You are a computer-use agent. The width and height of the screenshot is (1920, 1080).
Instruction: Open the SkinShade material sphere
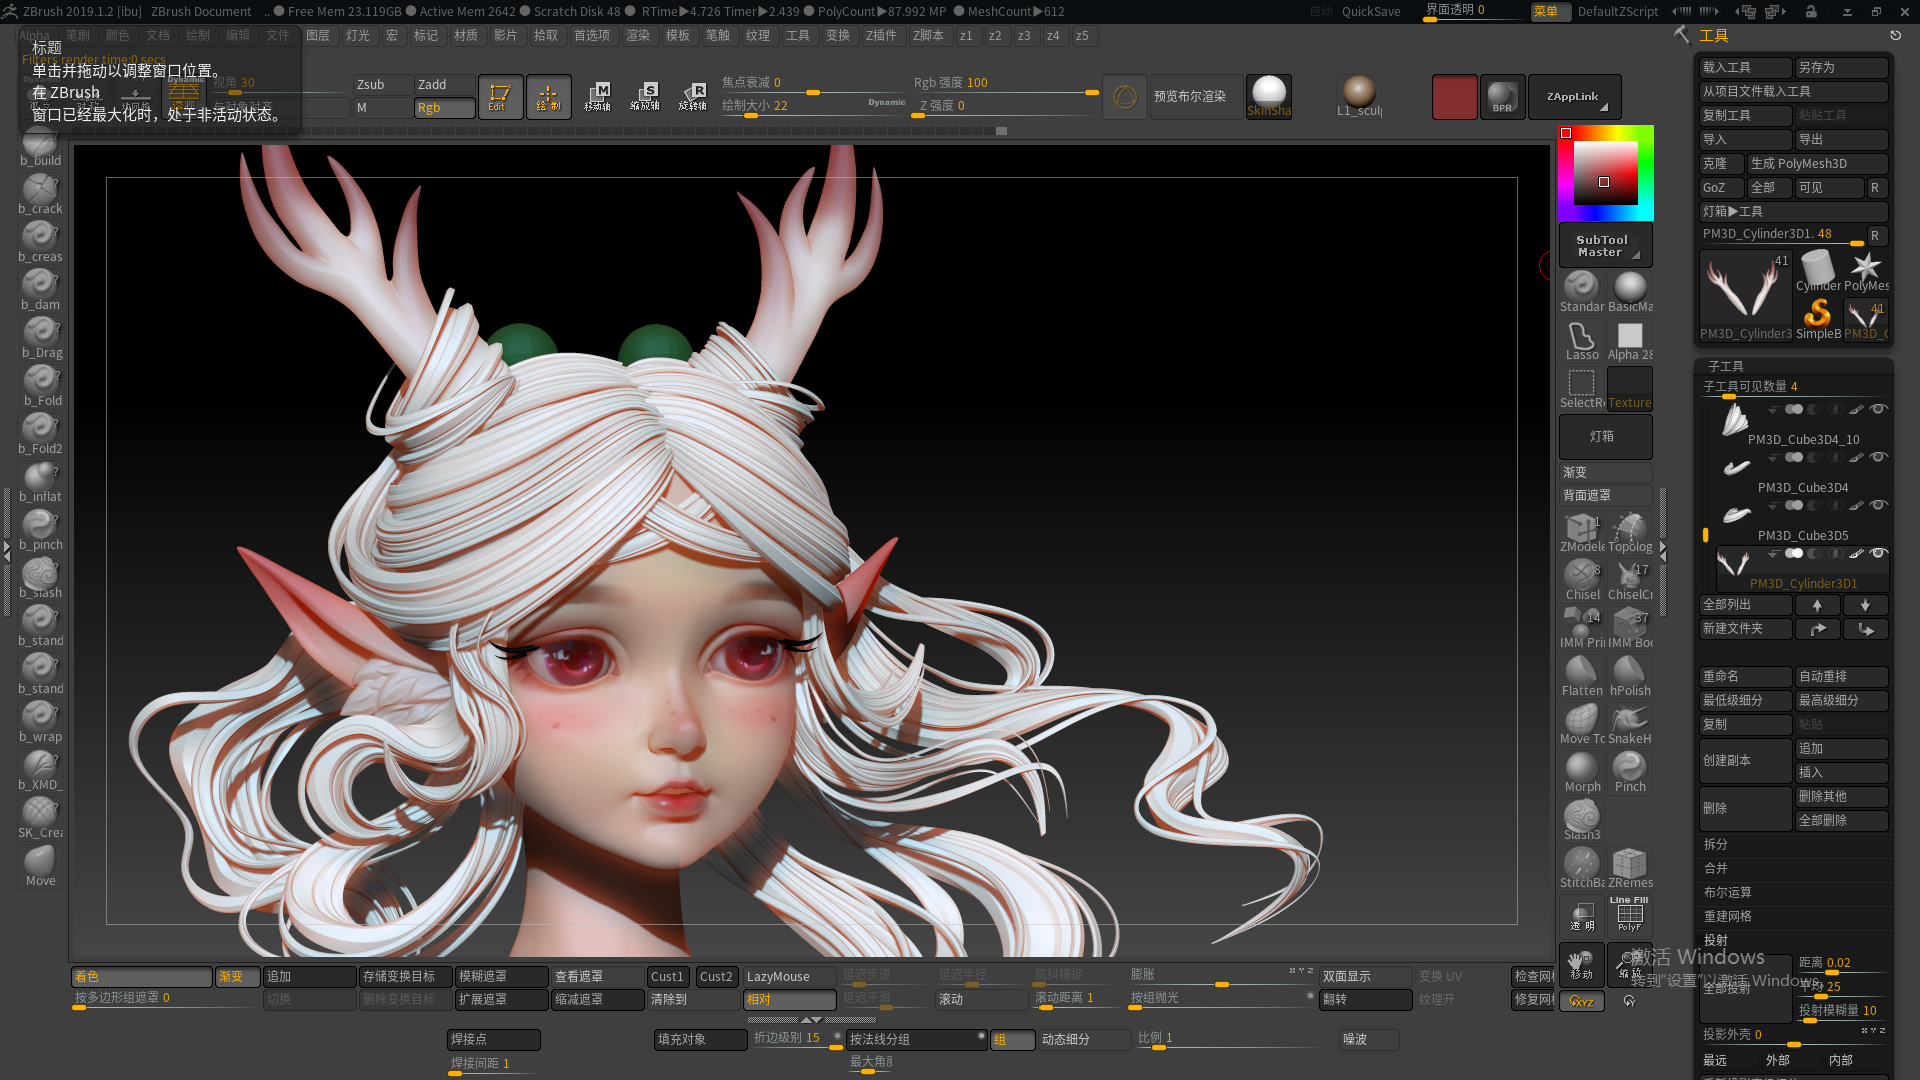click(x=1269, y=96)
